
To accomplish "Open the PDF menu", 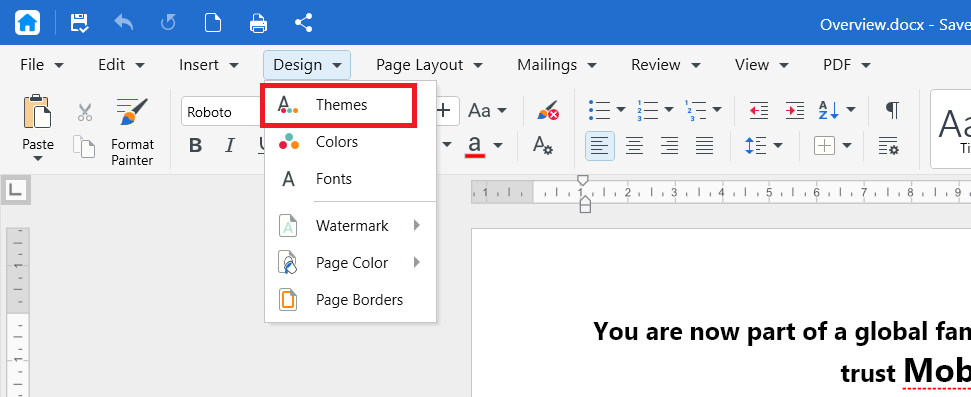I will point(847,65).
